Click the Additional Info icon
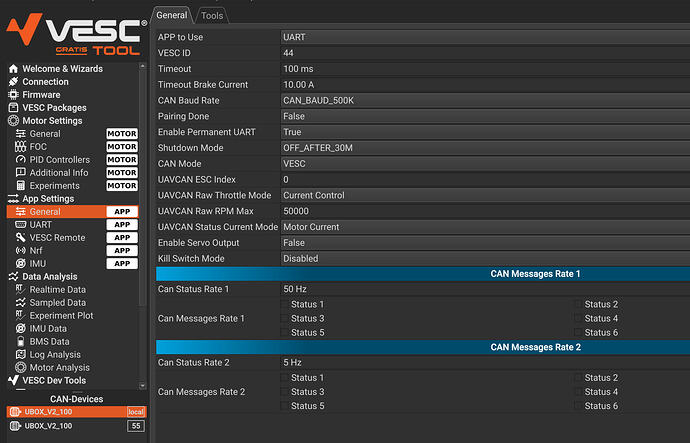Viewport: 690px width, 443px height. [x=21, y=172]
